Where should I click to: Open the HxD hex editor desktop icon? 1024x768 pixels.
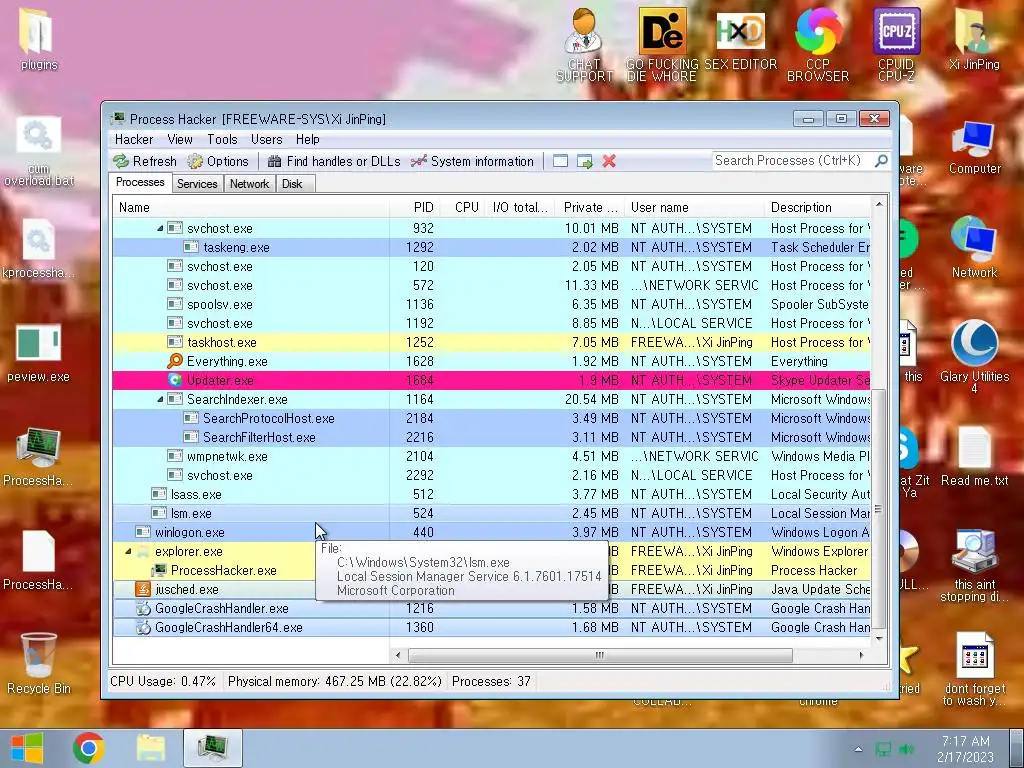click(740, 39)
